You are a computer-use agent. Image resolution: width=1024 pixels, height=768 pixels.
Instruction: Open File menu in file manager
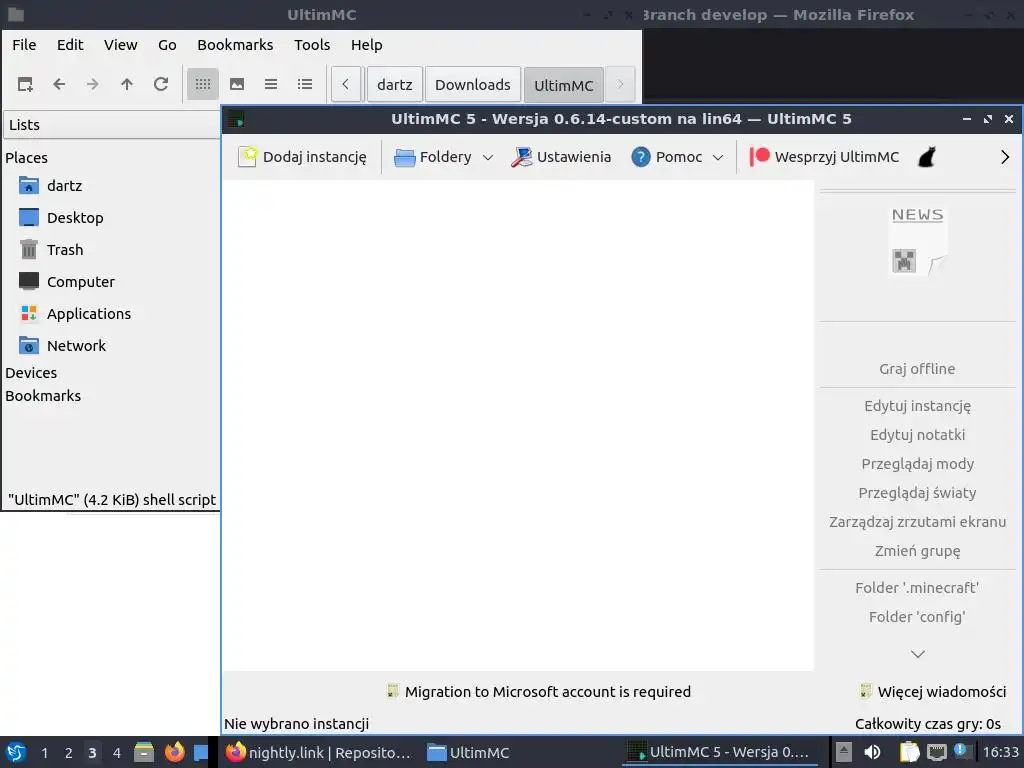click(24, 45)
